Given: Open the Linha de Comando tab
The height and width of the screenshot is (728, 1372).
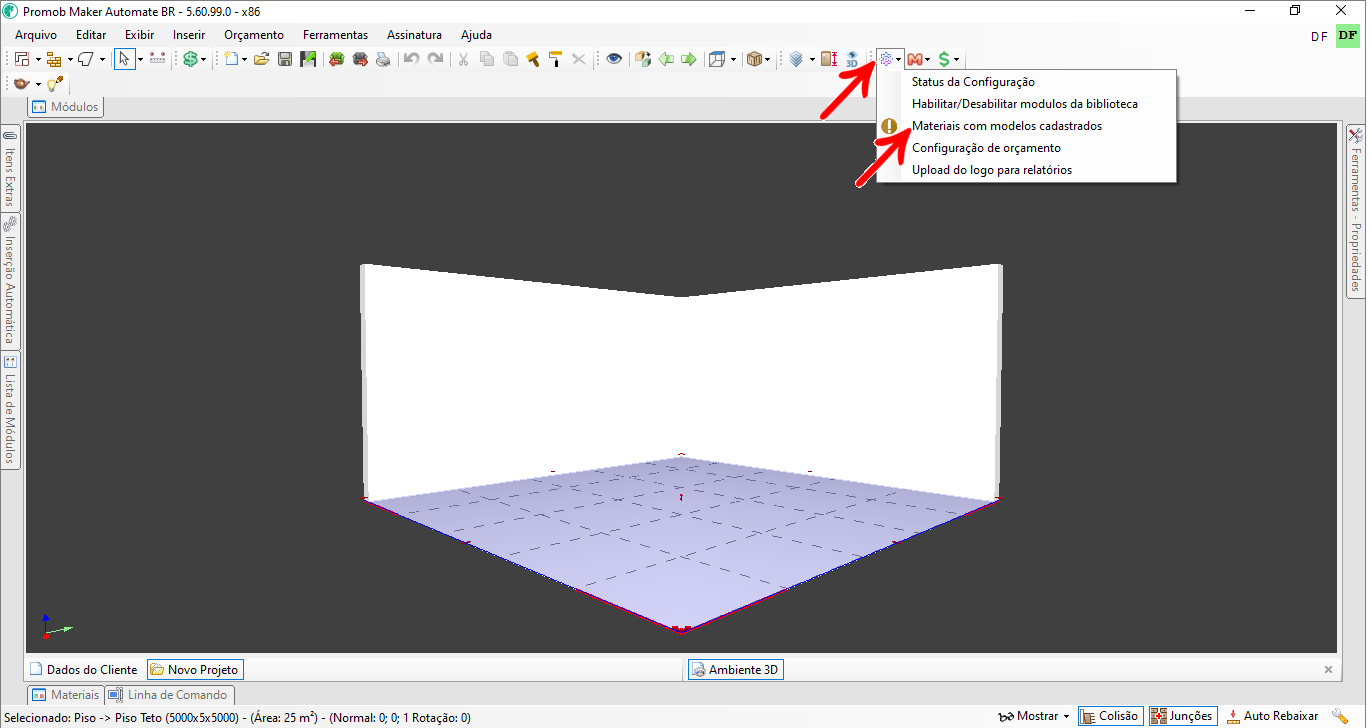Looking at the screenshot, I should (x=169, y=694).
